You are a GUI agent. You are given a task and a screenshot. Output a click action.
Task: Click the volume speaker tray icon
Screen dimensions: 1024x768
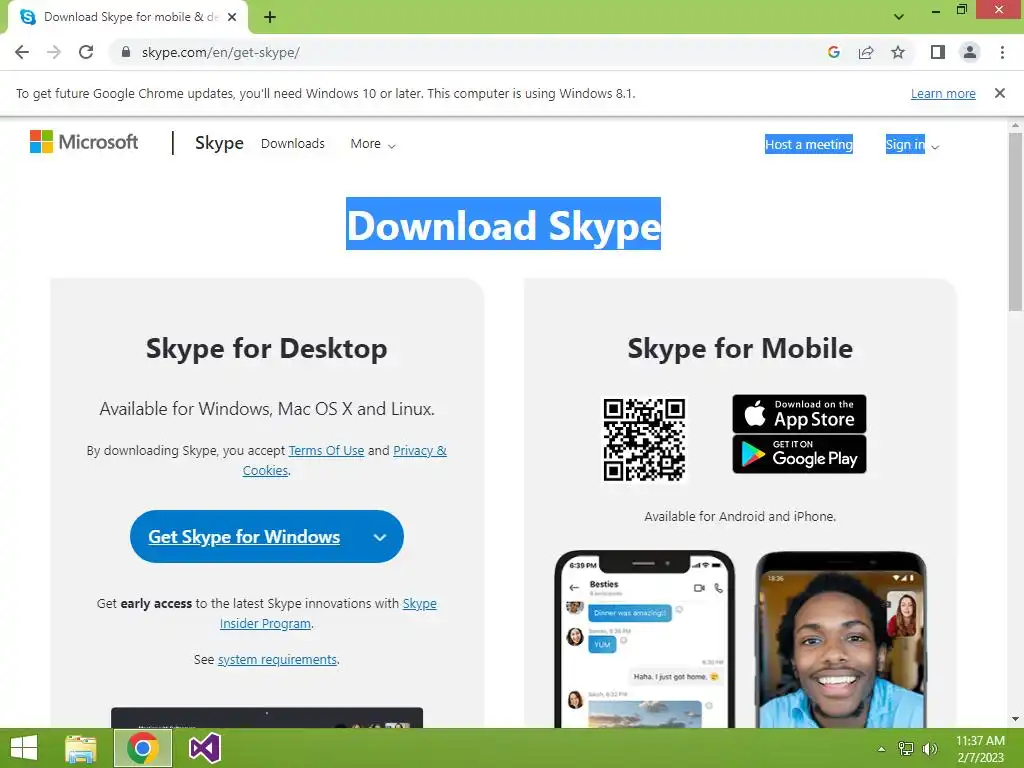point(930,749)
